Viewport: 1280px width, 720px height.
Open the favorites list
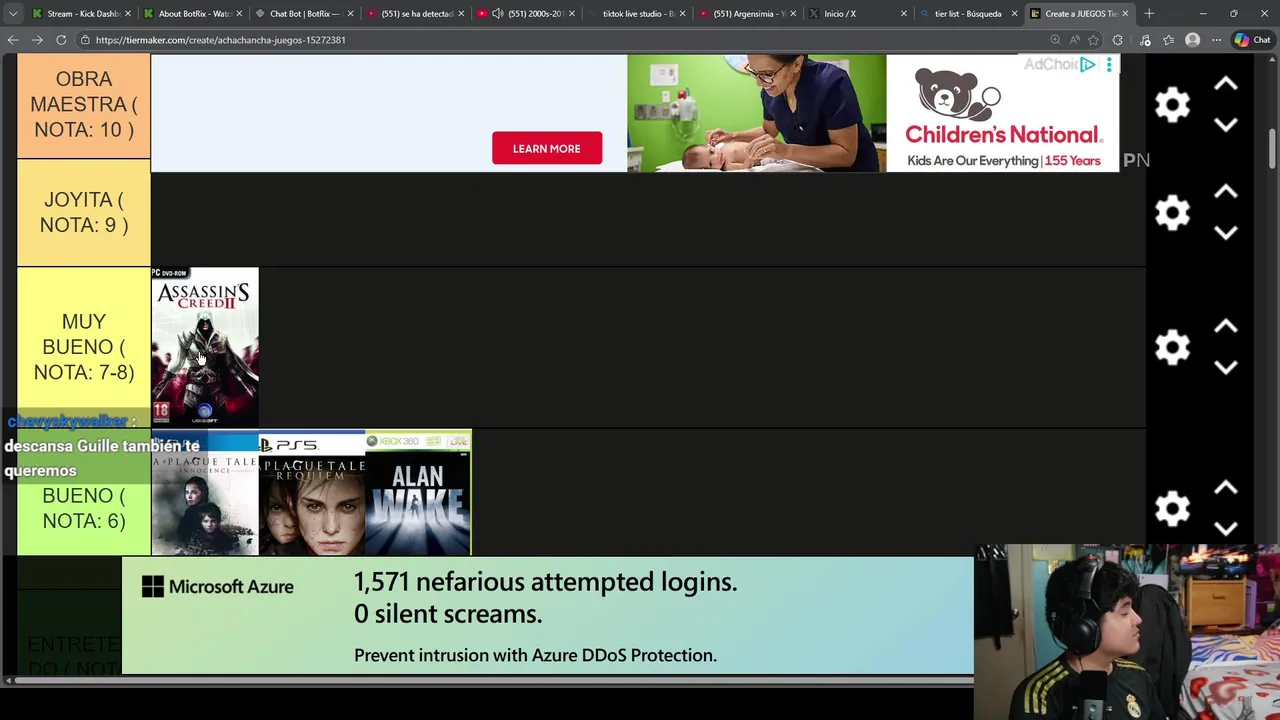click(x=1168, y=40)
